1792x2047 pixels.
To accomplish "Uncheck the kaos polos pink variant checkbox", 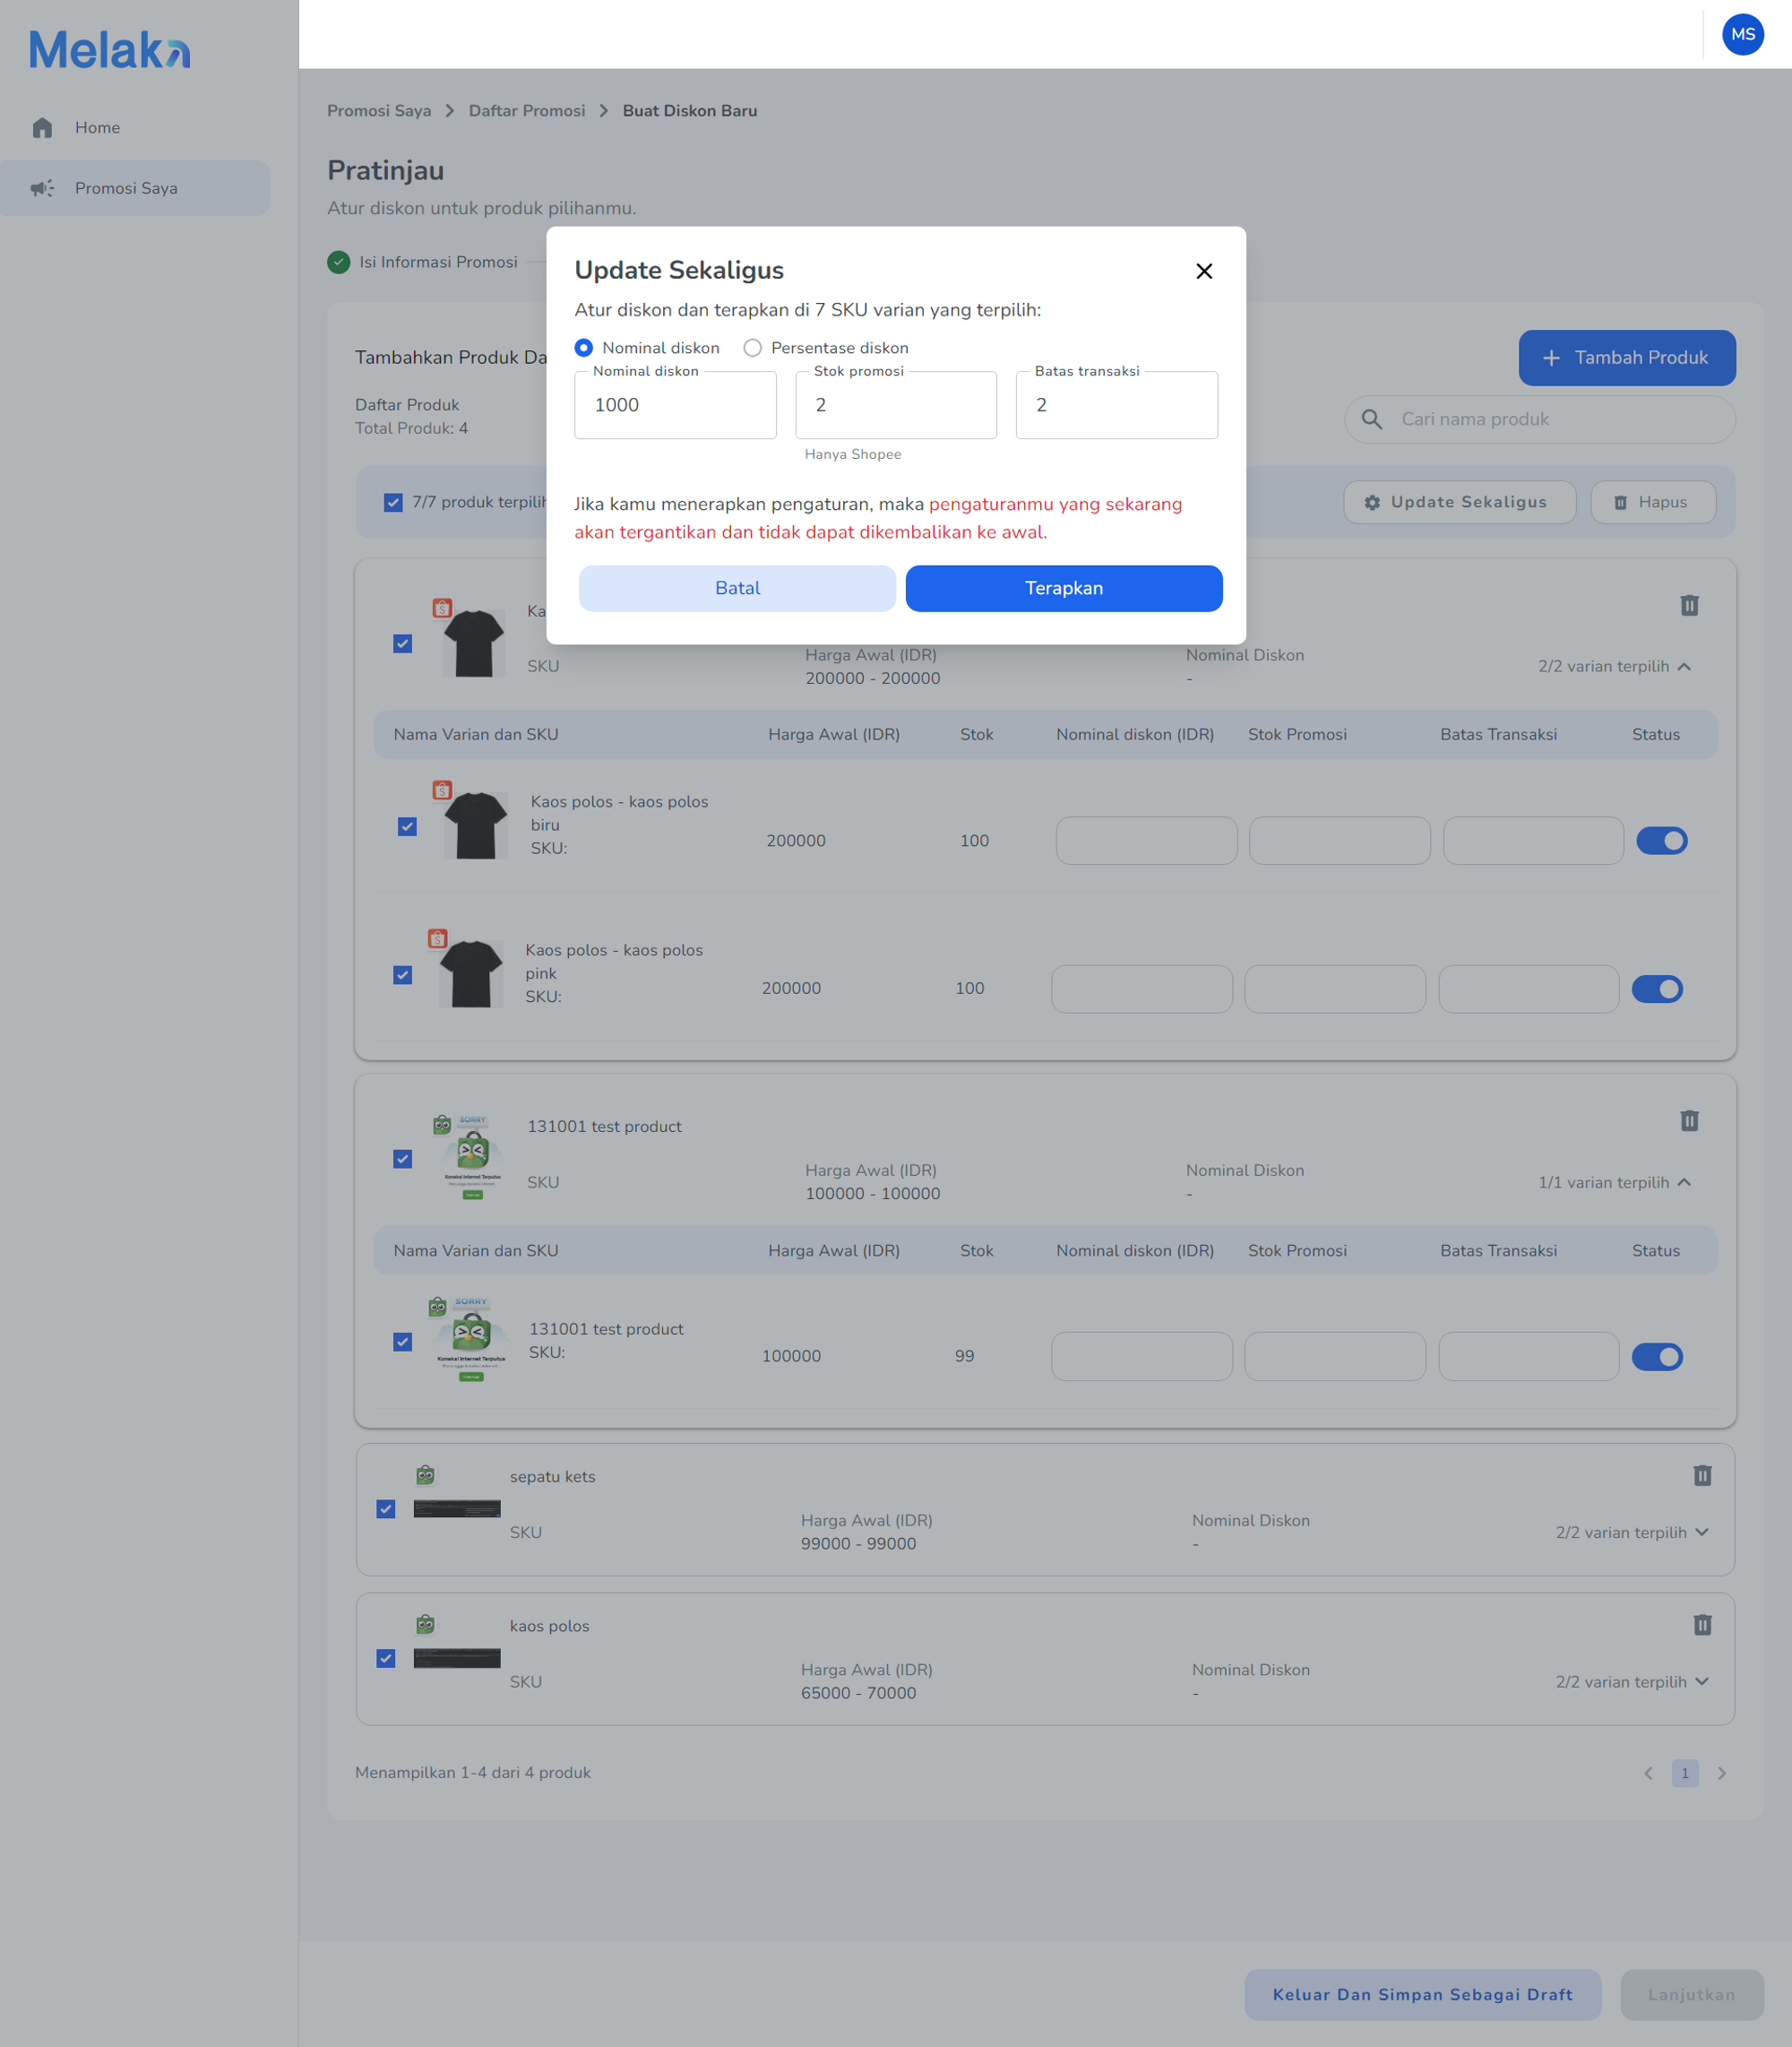I will [x=403, y=975].
